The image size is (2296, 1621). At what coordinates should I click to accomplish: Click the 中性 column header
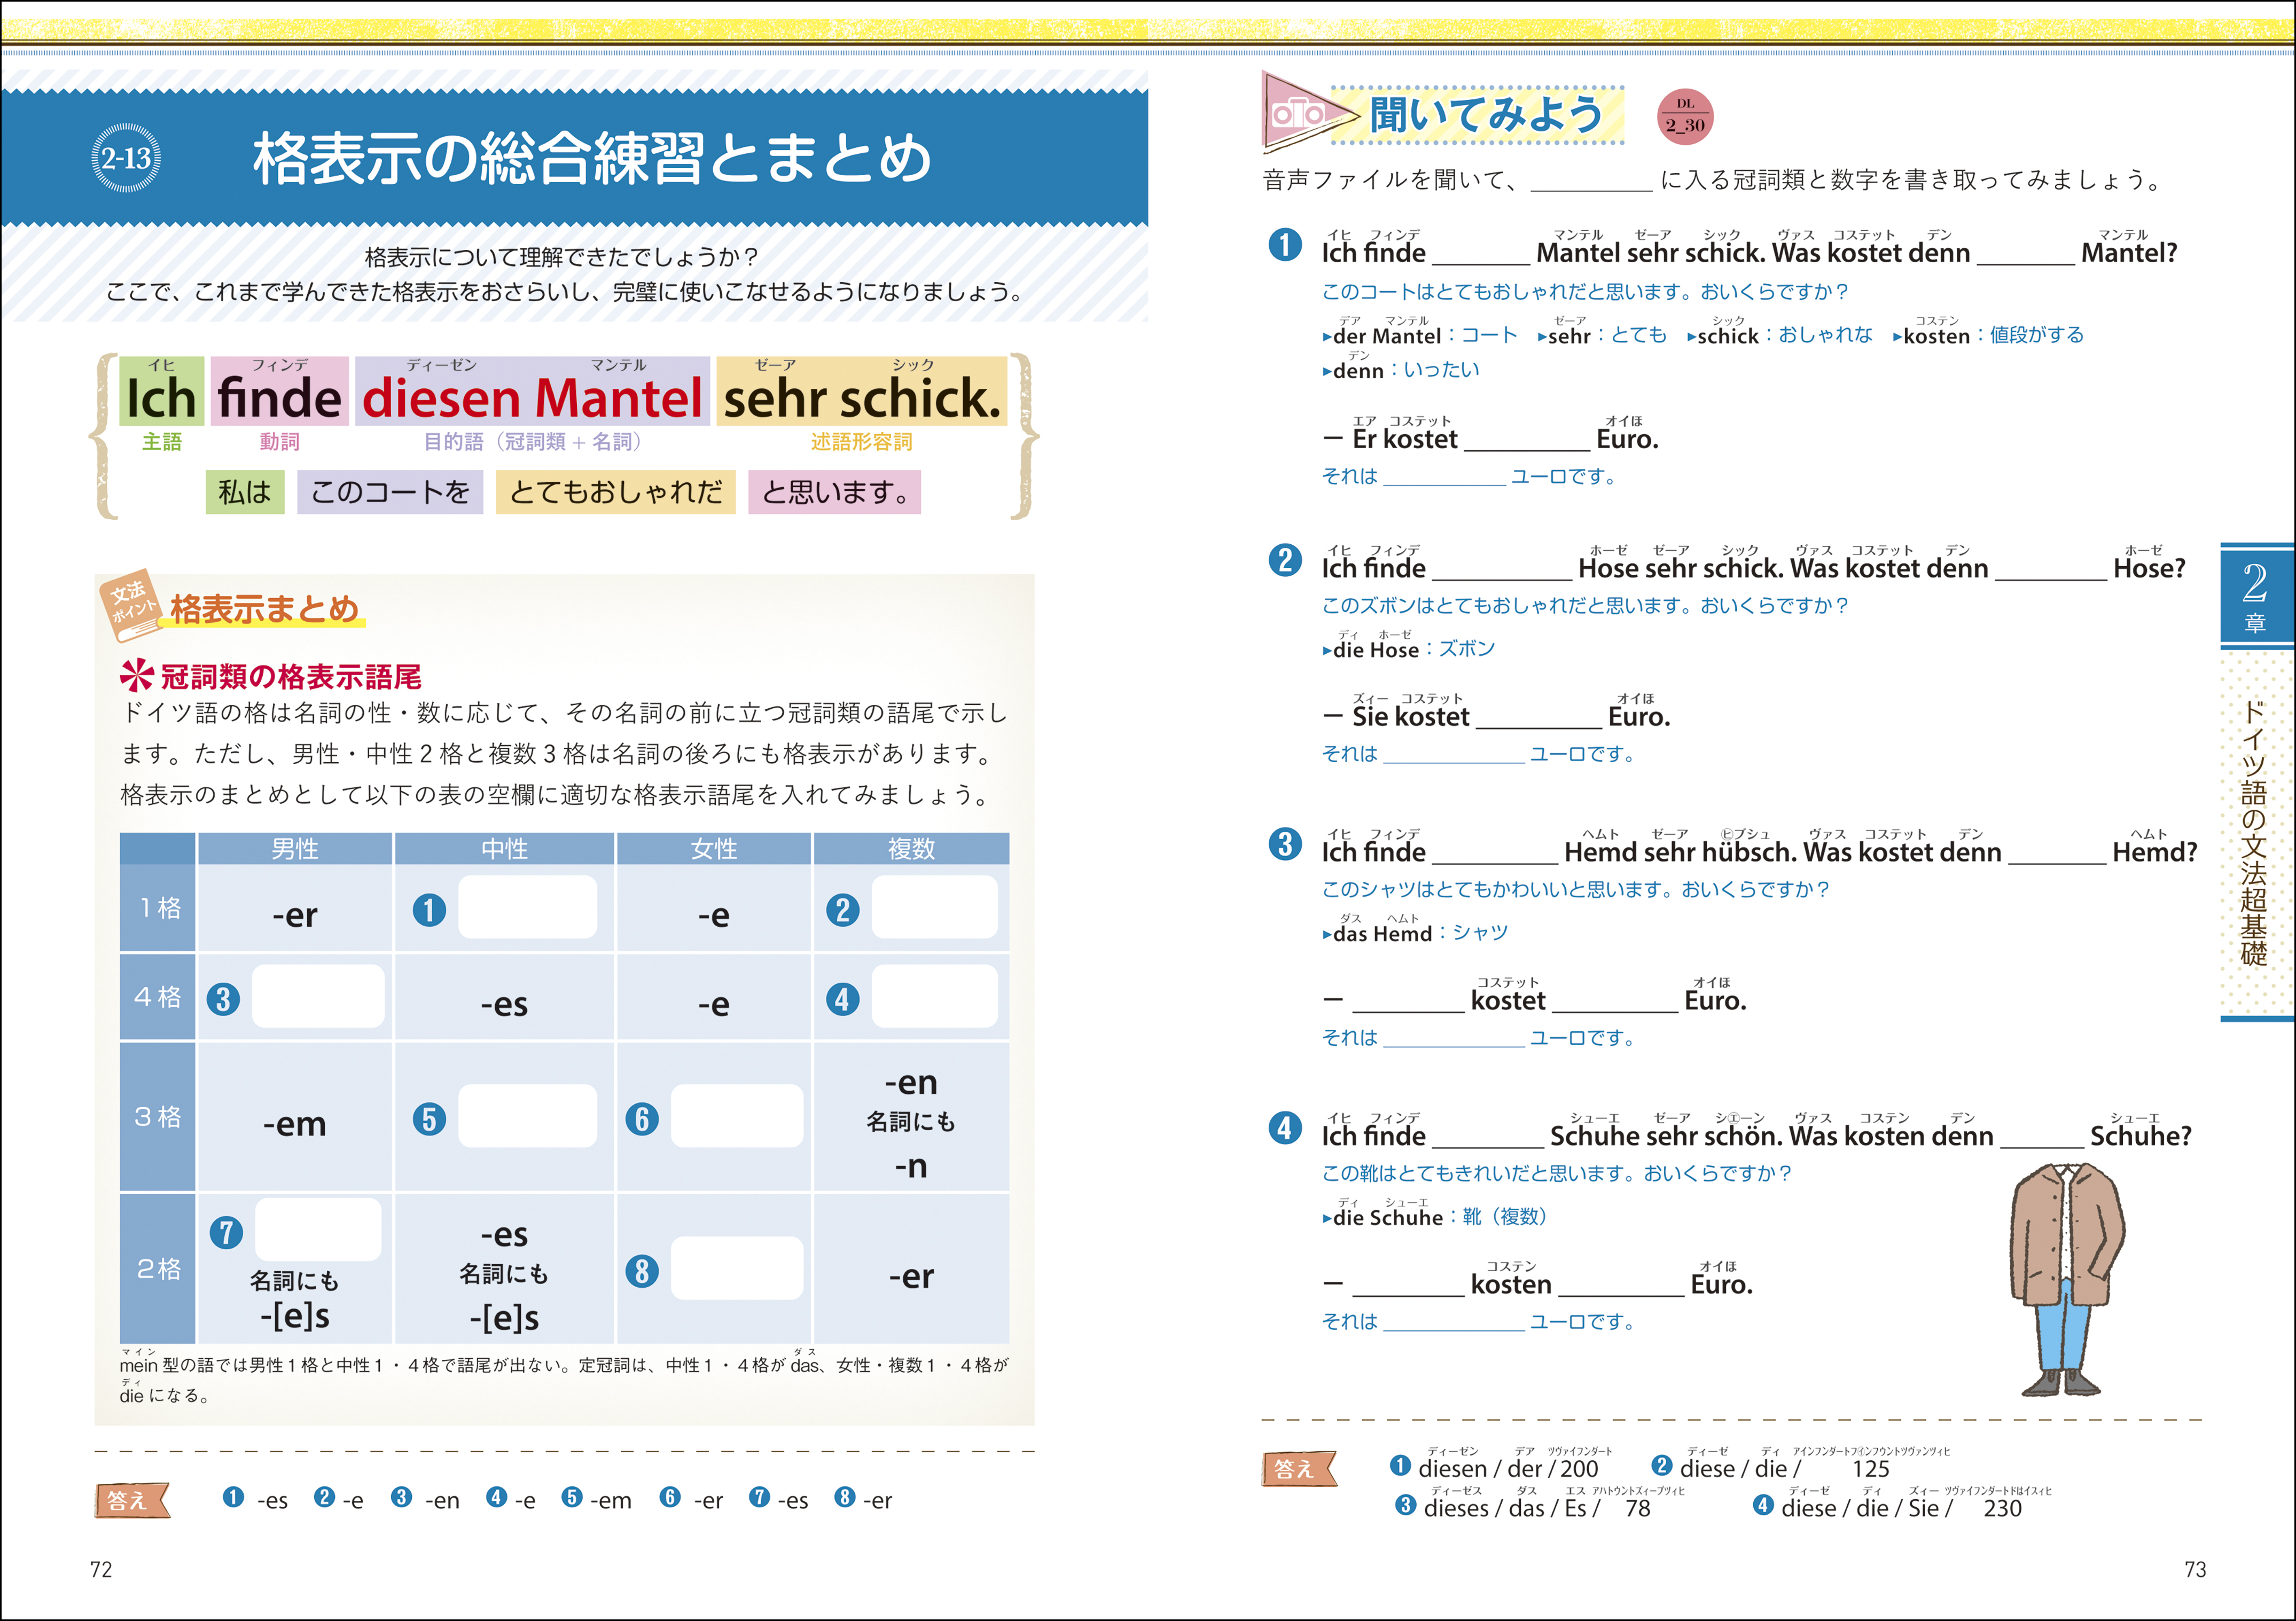[504, 848]
